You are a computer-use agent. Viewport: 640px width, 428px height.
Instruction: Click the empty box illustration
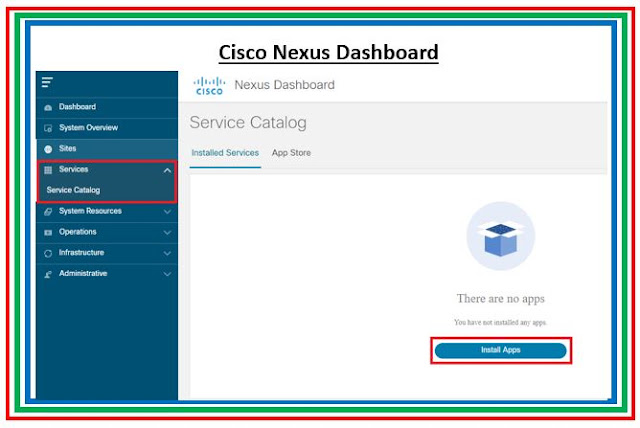pos(500,236)
